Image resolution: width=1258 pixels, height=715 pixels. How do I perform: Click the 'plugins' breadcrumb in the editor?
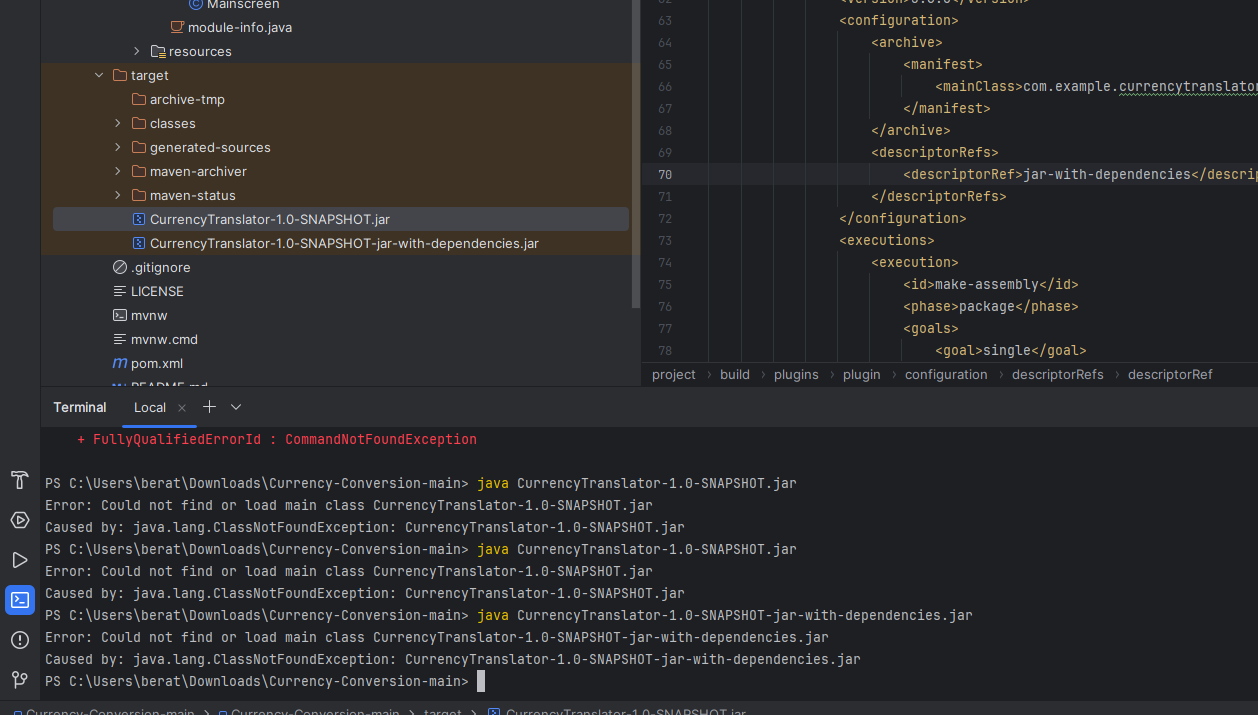[796, 374]
